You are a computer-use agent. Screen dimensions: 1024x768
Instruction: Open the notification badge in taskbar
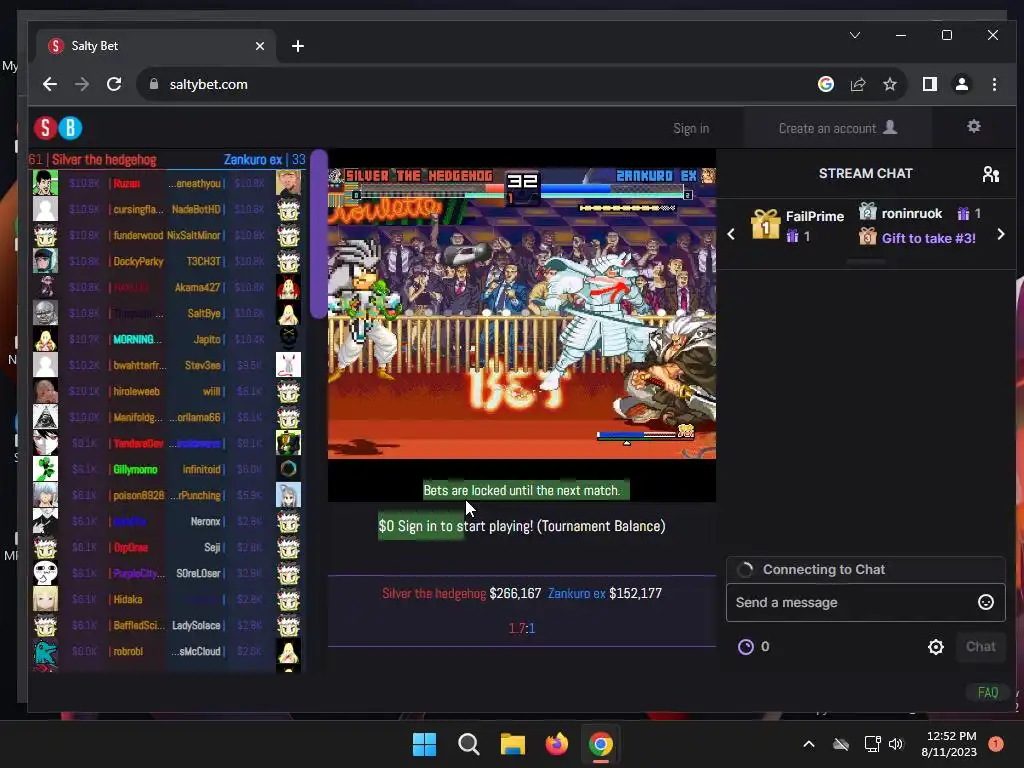pyautogui.click(x=995, y=744)
